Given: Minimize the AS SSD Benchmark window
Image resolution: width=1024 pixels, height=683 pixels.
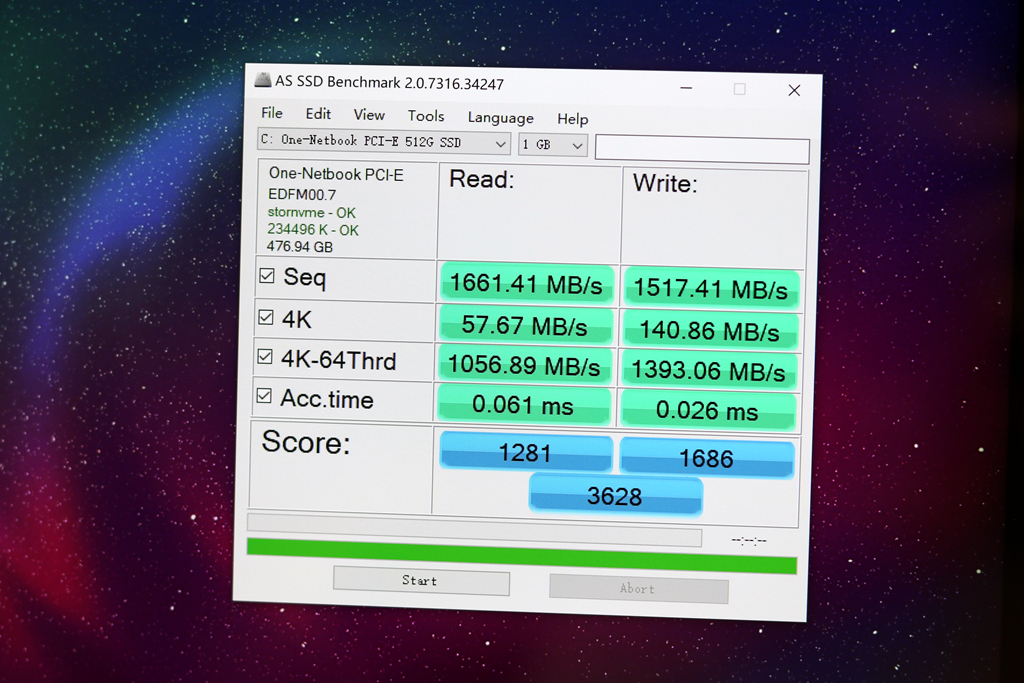Looking at the screenshot, I should 686,87.
